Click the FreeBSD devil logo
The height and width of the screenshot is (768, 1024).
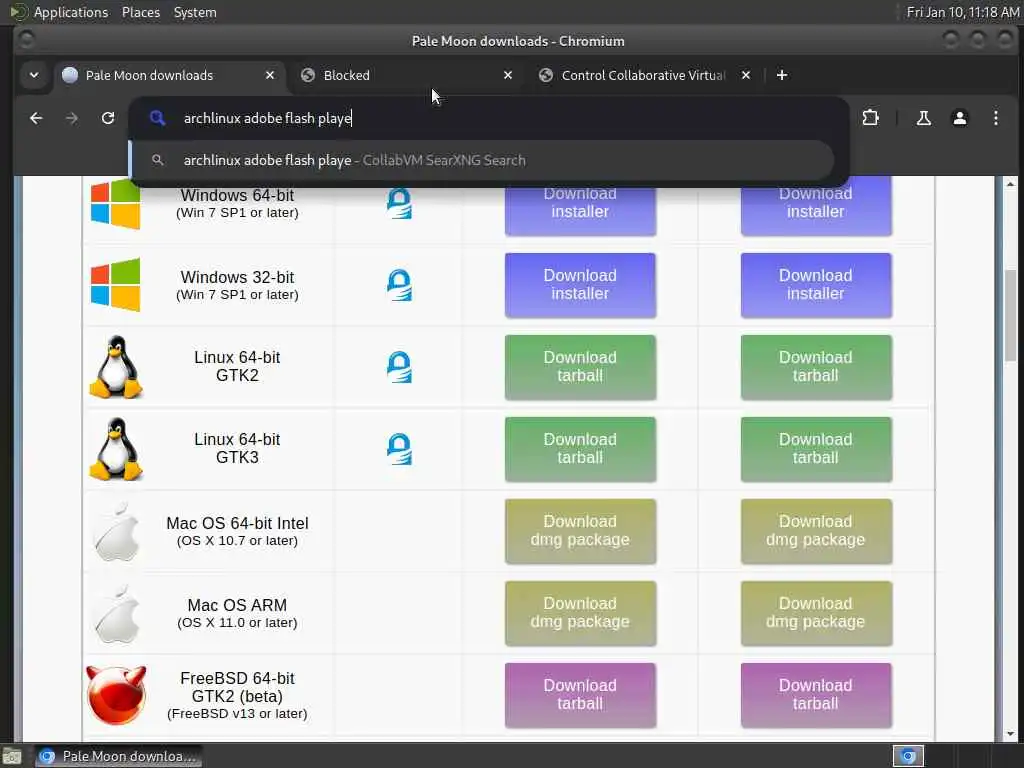(116, 696)
